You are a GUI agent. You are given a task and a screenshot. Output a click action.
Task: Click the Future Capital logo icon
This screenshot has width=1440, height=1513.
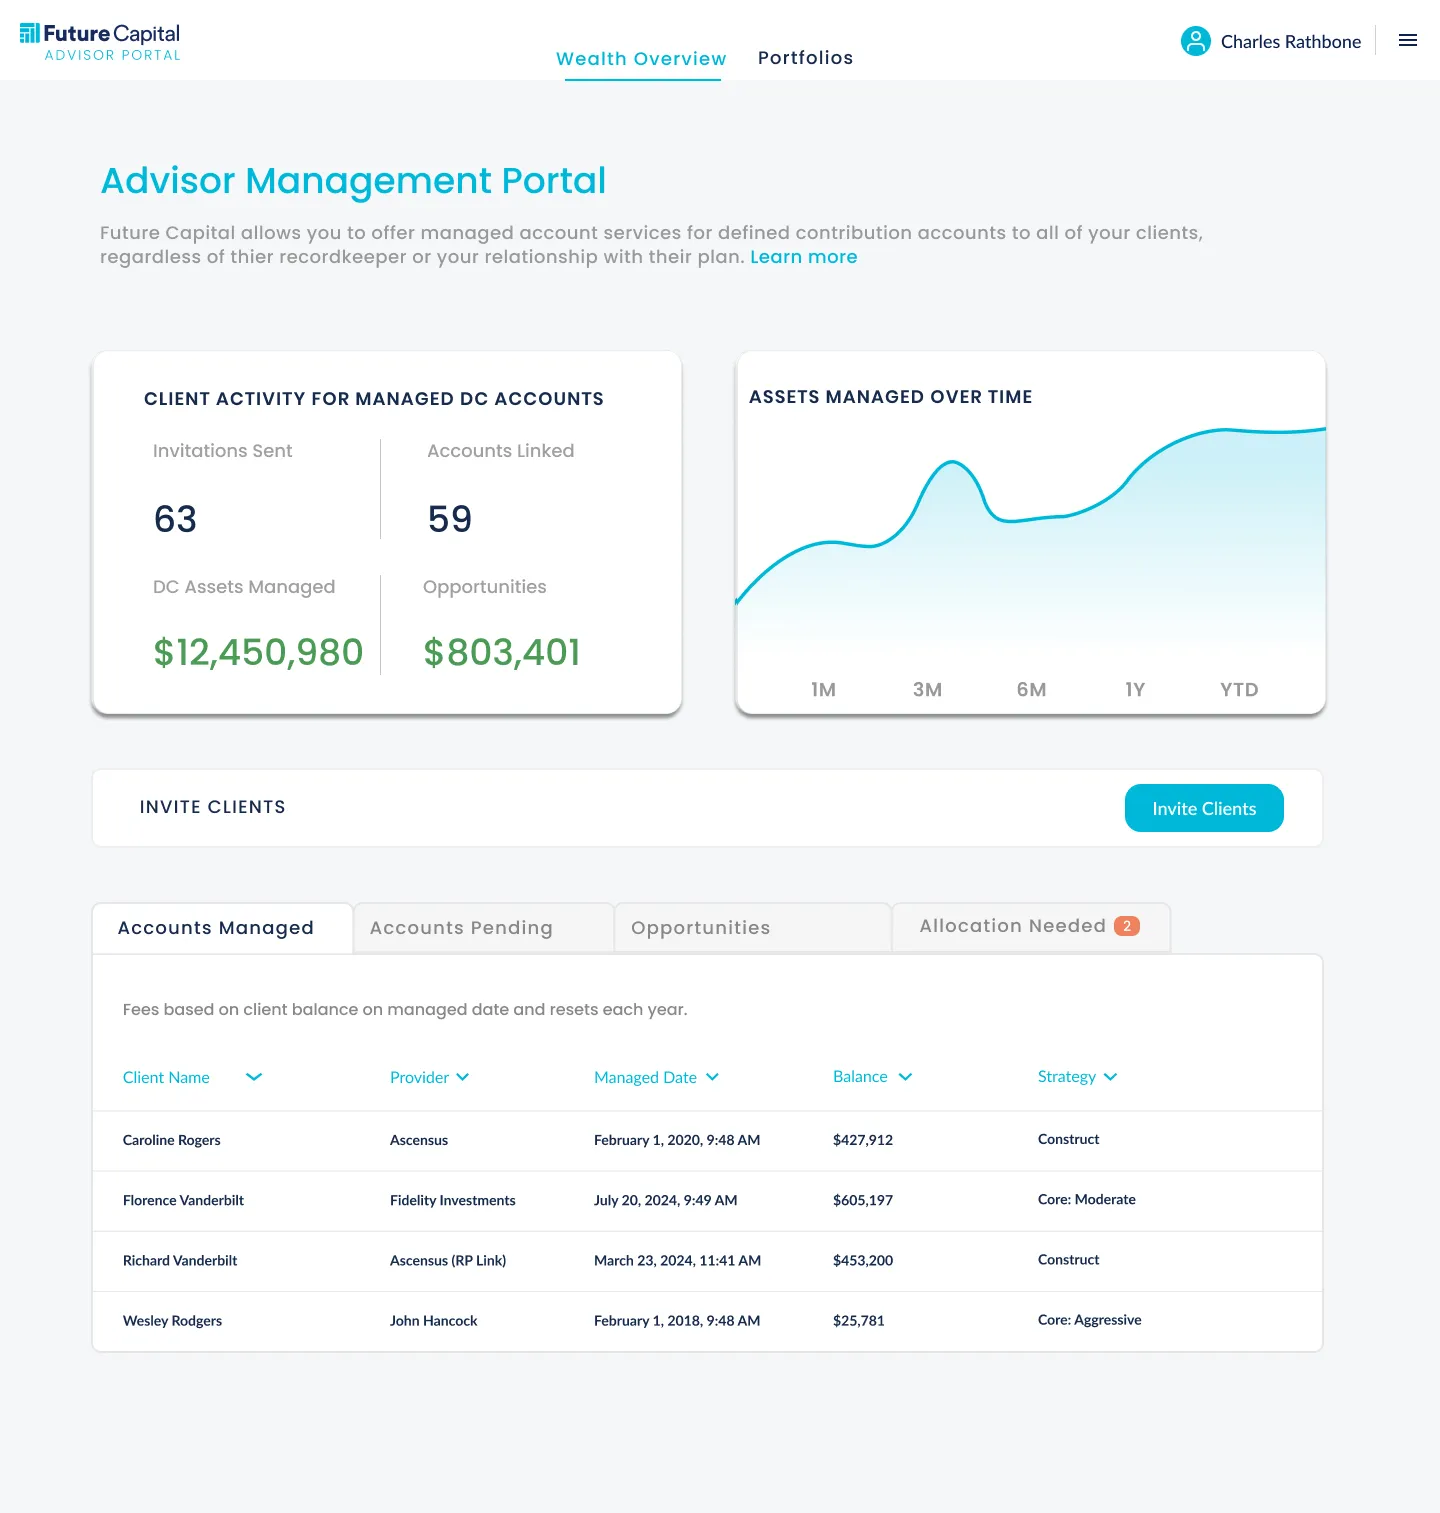click(30, 33)
